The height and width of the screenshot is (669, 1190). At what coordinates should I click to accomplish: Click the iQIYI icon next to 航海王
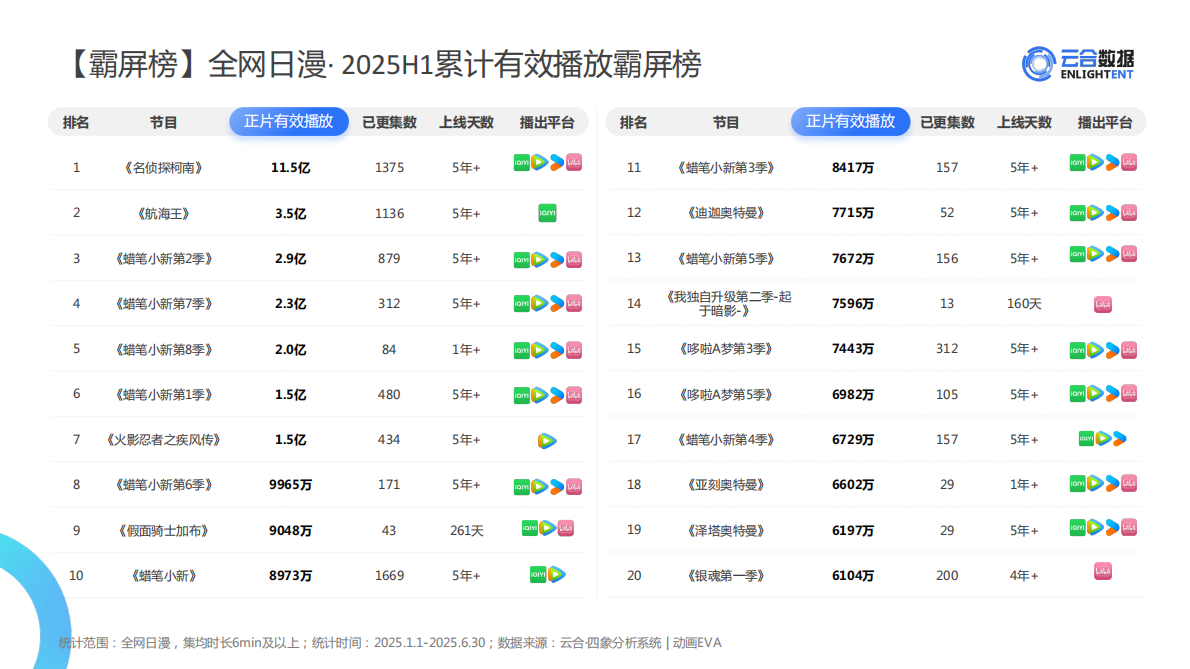pyautogui.click(x=545, y=212)
